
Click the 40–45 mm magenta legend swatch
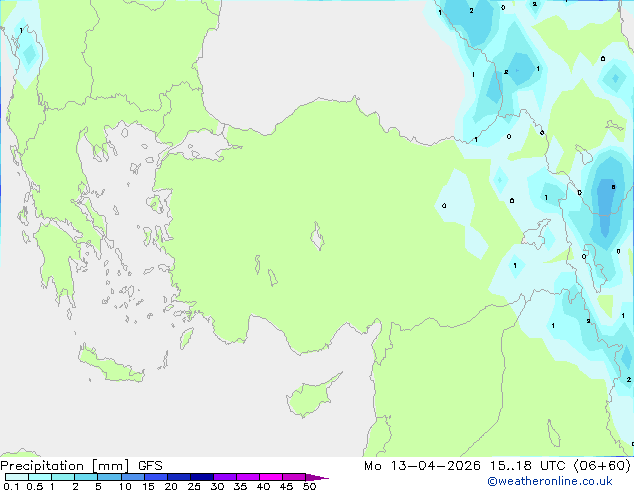click(271, 477)
